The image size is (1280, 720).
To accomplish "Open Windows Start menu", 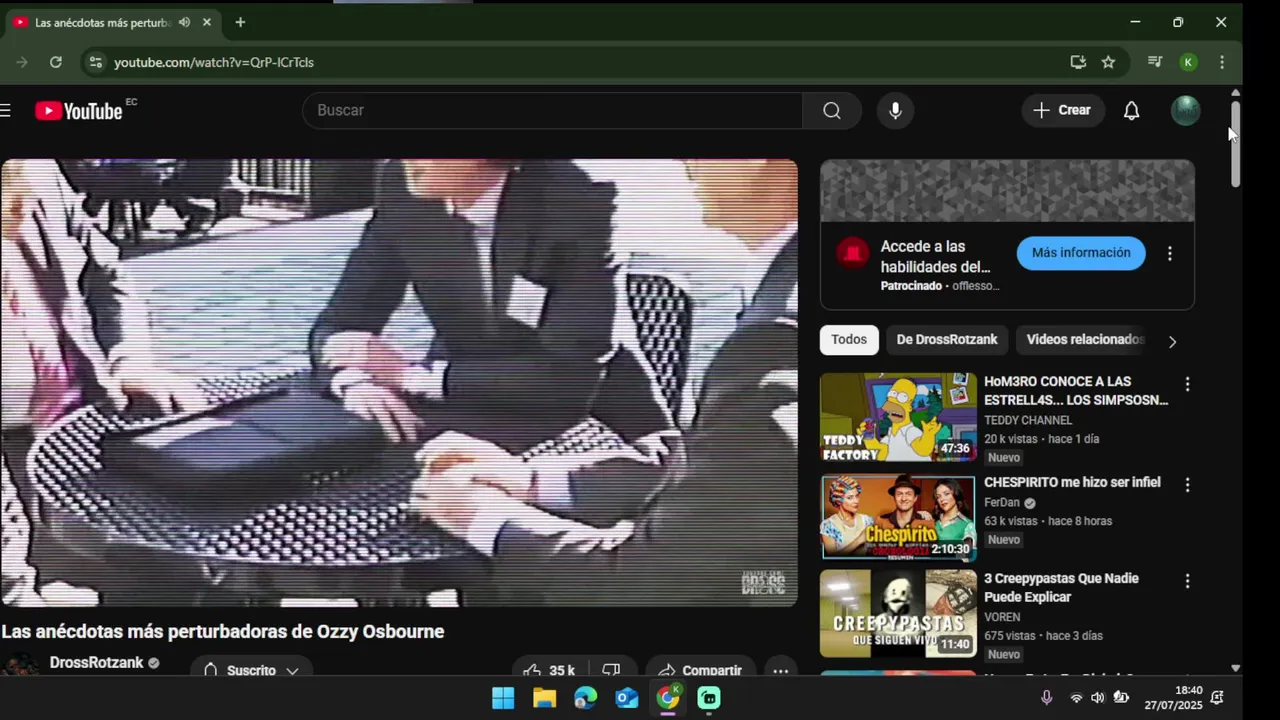I will tap(503, 698).
